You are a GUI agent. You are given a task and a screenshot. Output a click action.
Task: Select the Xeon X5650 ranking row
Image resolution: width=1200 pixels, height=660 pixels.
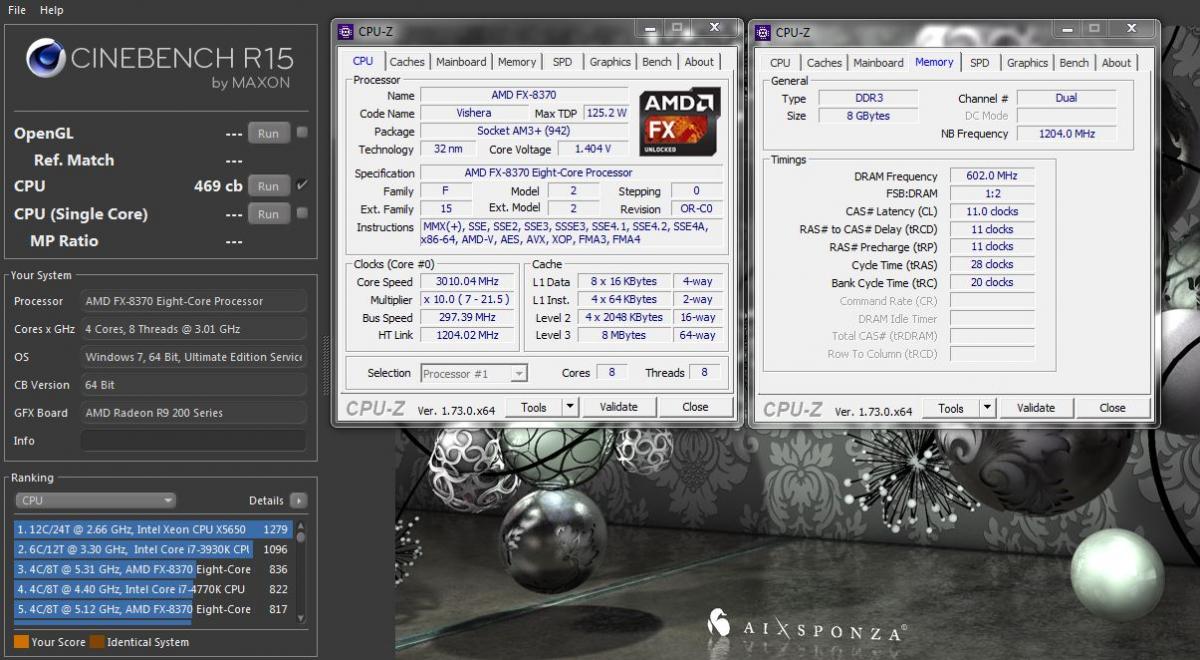[153, 529]
